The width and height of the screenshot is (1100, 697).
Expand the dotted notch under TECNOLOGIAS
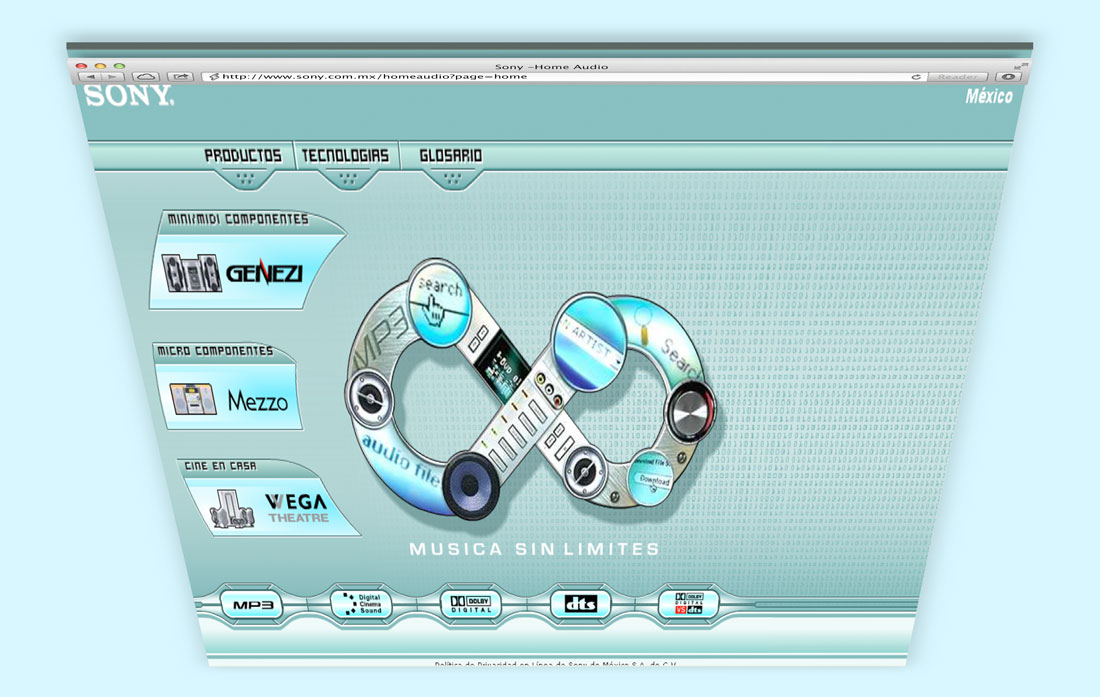pyautogui.click(x=348, y=179)
